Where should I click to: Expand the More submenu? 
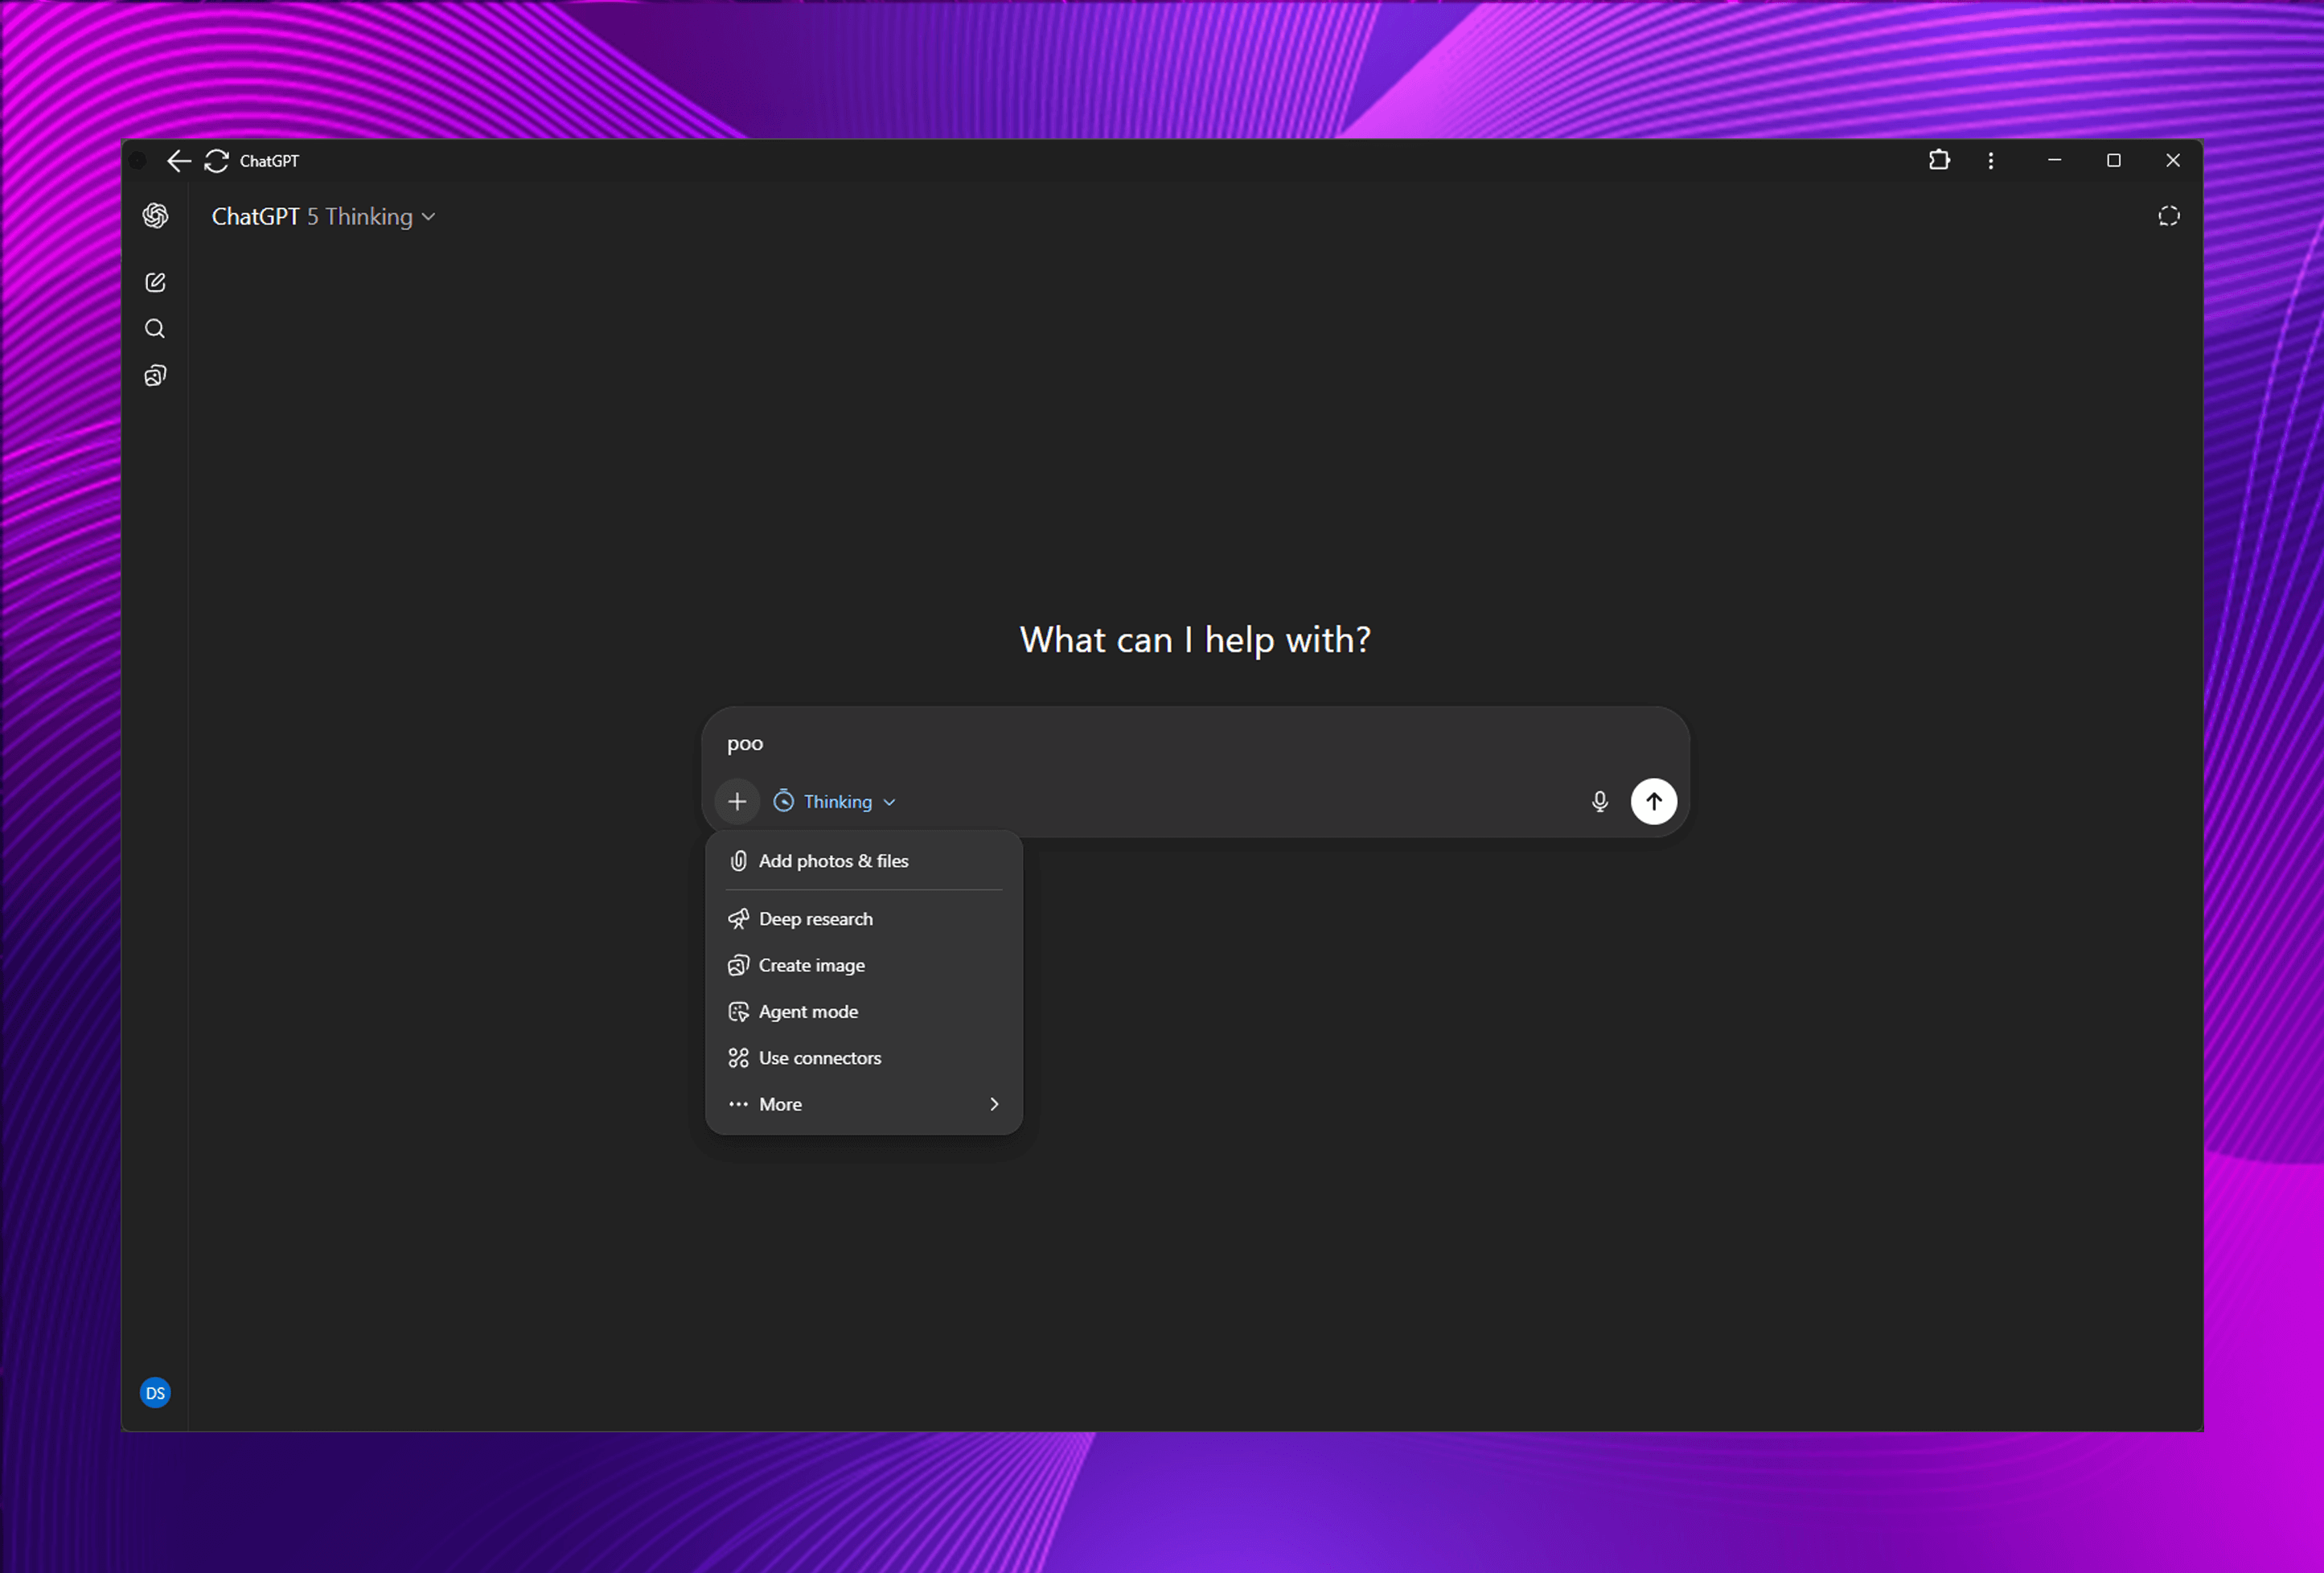click(863, 1104)
